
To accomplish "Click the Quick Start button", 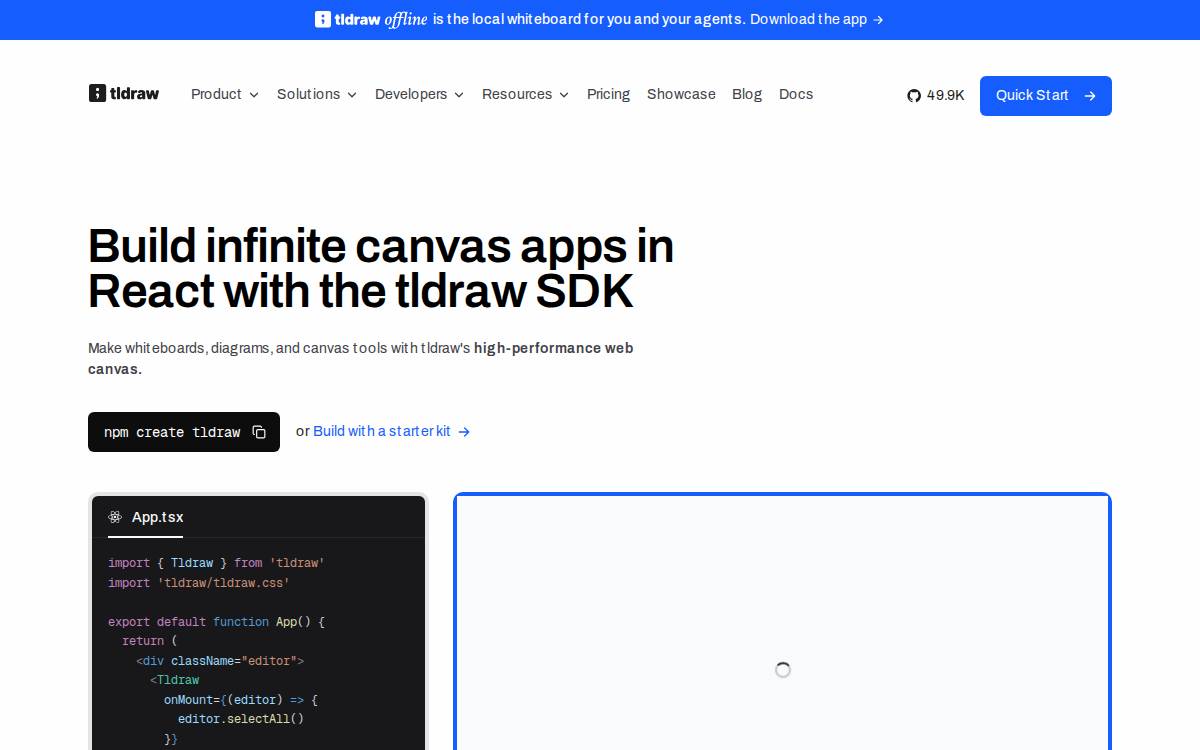I will (x=1046, y=96).
